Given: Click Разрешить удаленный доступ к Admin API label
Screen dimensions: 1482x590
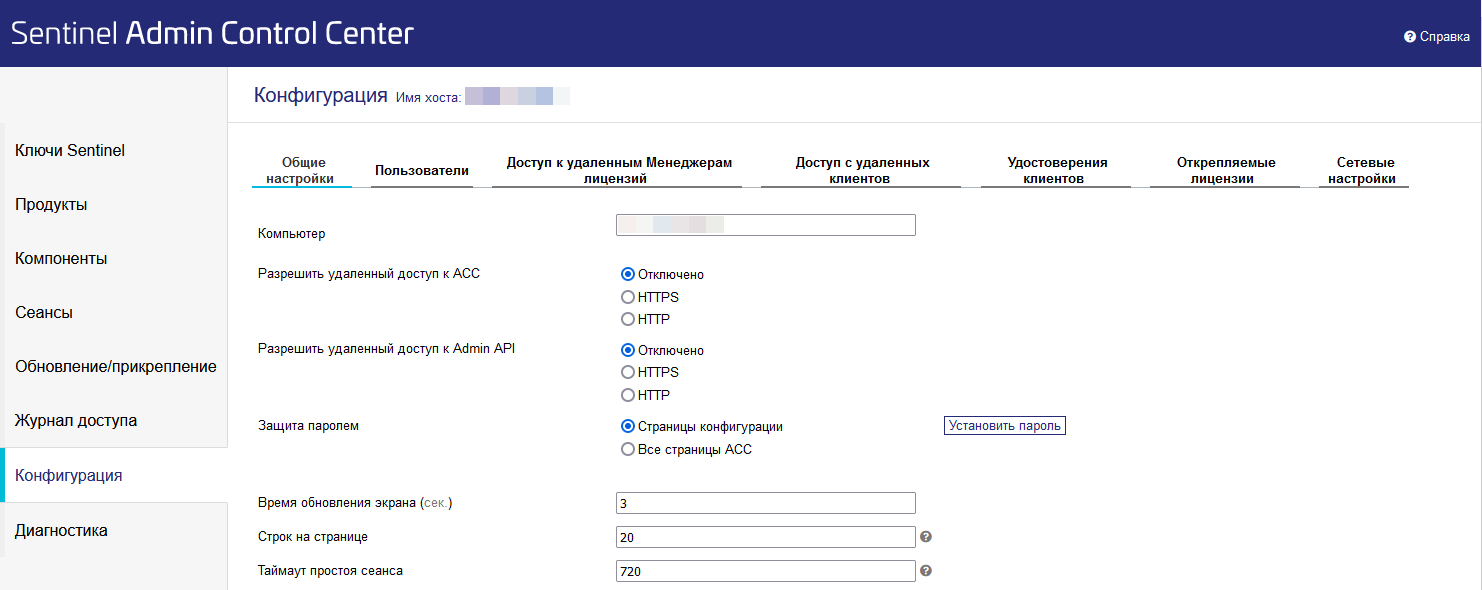Looking at the screenshot, I should click(386, 349).
